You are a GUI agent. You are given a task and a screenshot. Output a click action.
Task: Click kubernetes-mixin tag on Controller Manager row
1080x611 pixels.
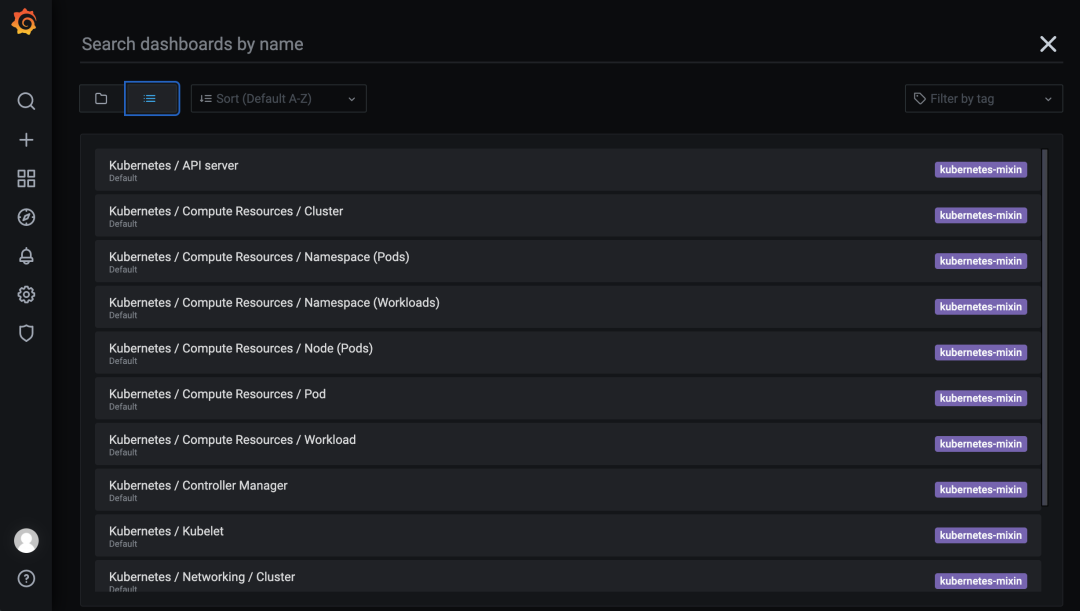coord(981,490)
